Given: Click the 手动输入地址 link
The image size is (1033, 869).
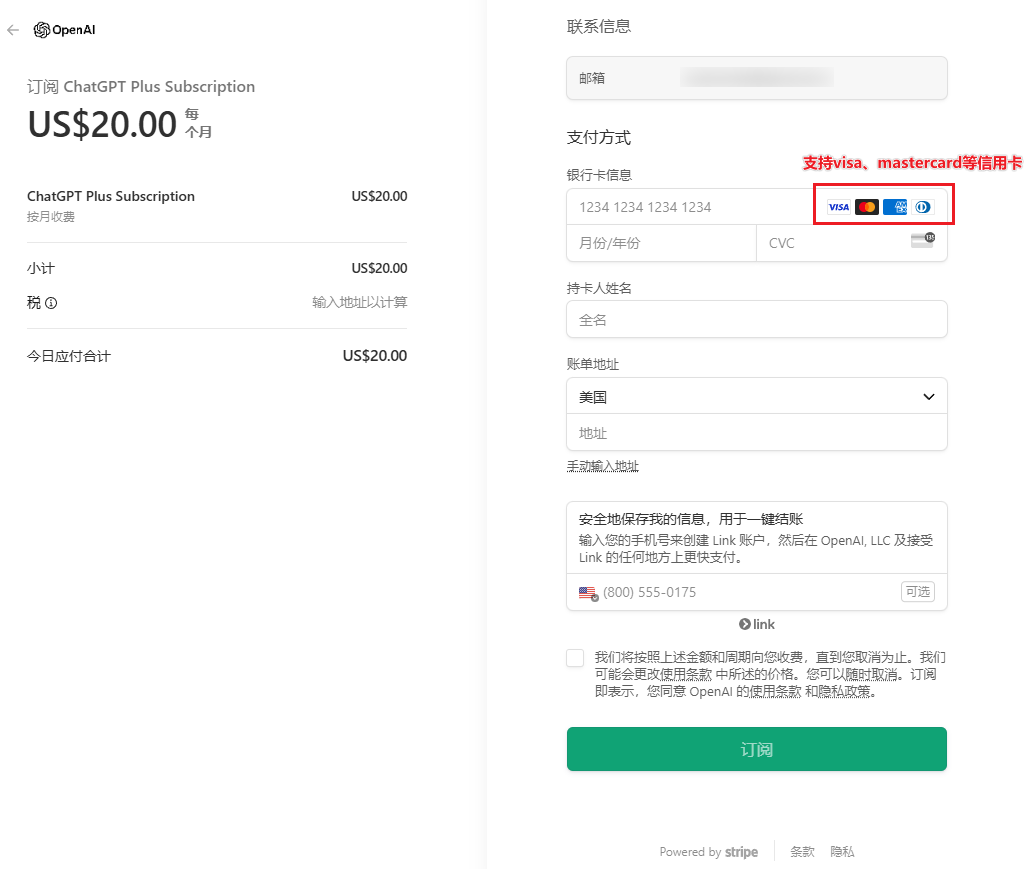Looking at the screenshot, I should [x=602, y=466].
